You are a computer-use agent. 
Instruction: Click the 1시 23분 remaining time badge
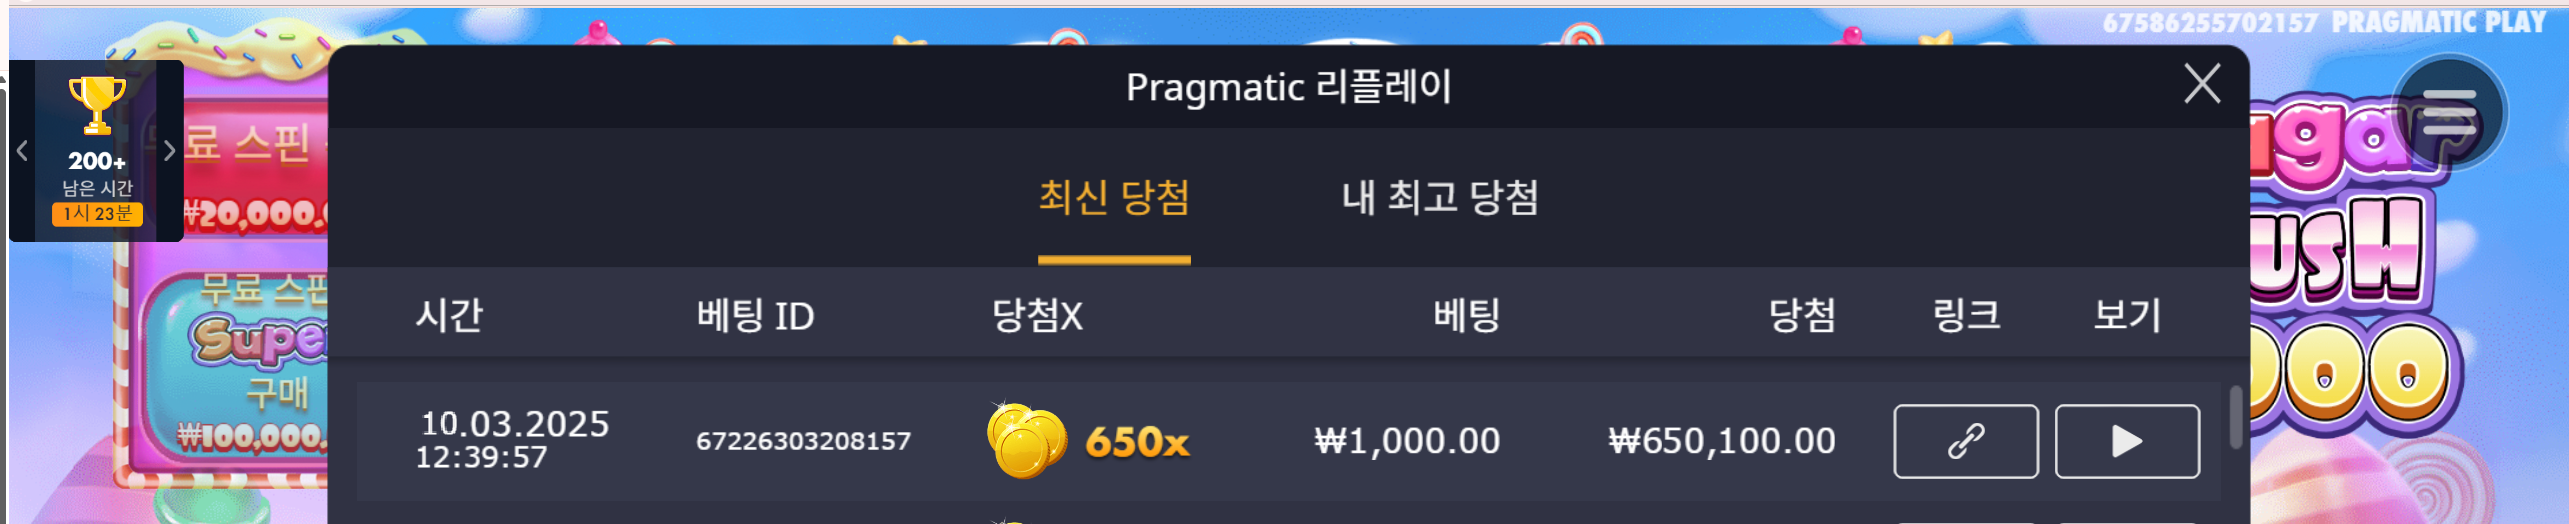click(97, 214)
